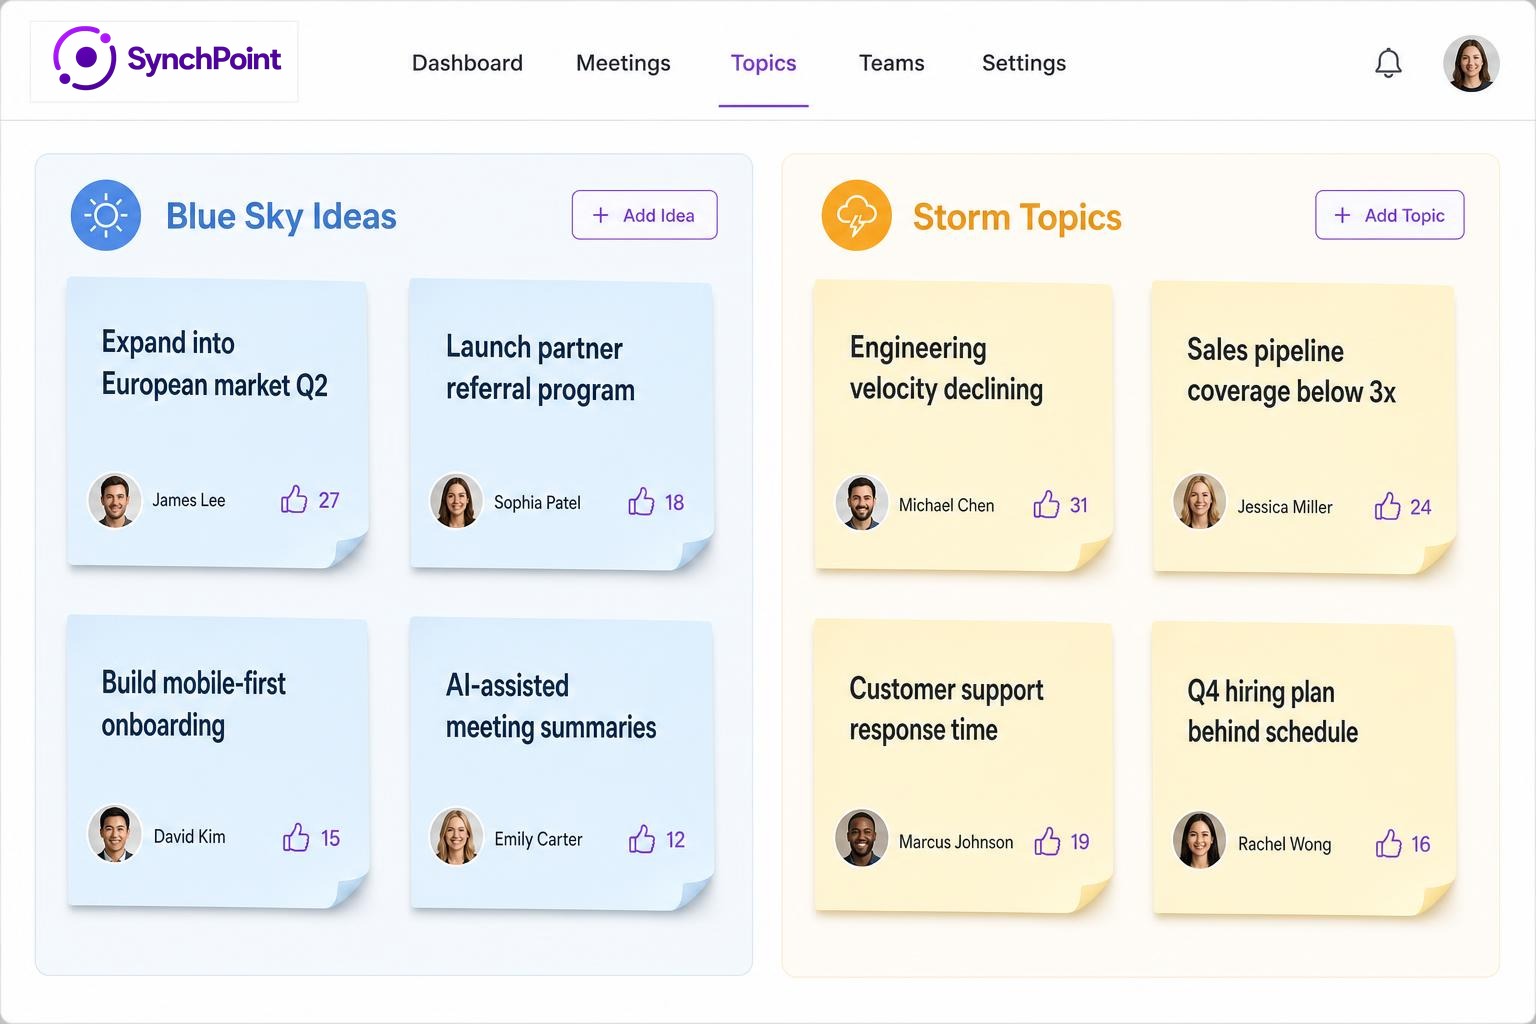Open the AI-assisted meeting summaries note
Viewport: 1536px width, 1024px height.
pos(561,763)
